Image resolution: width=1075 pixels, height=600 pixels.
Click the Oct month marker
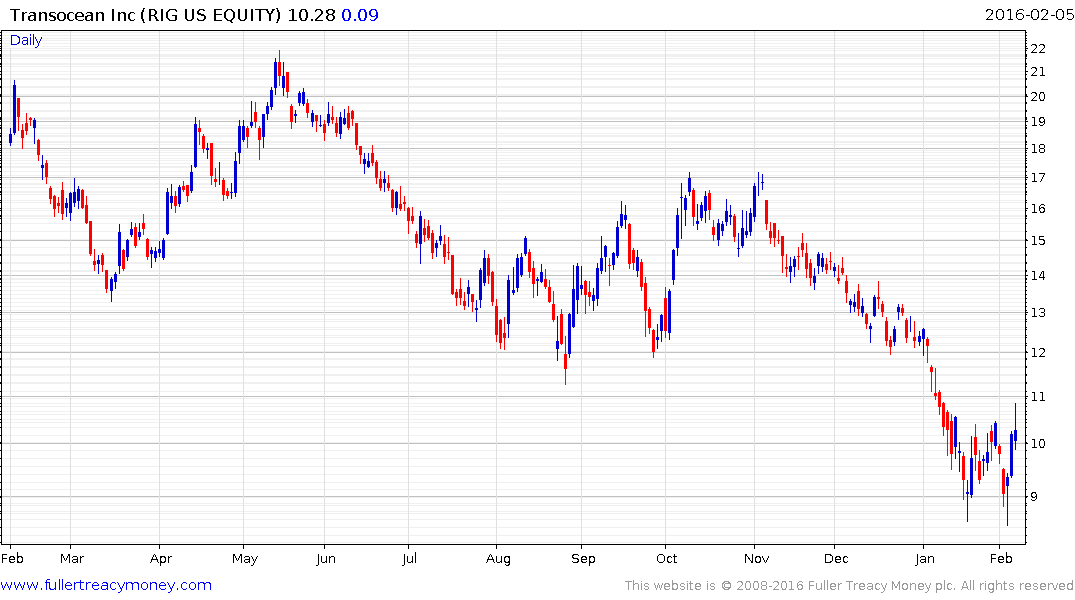[x=667, y=558]
